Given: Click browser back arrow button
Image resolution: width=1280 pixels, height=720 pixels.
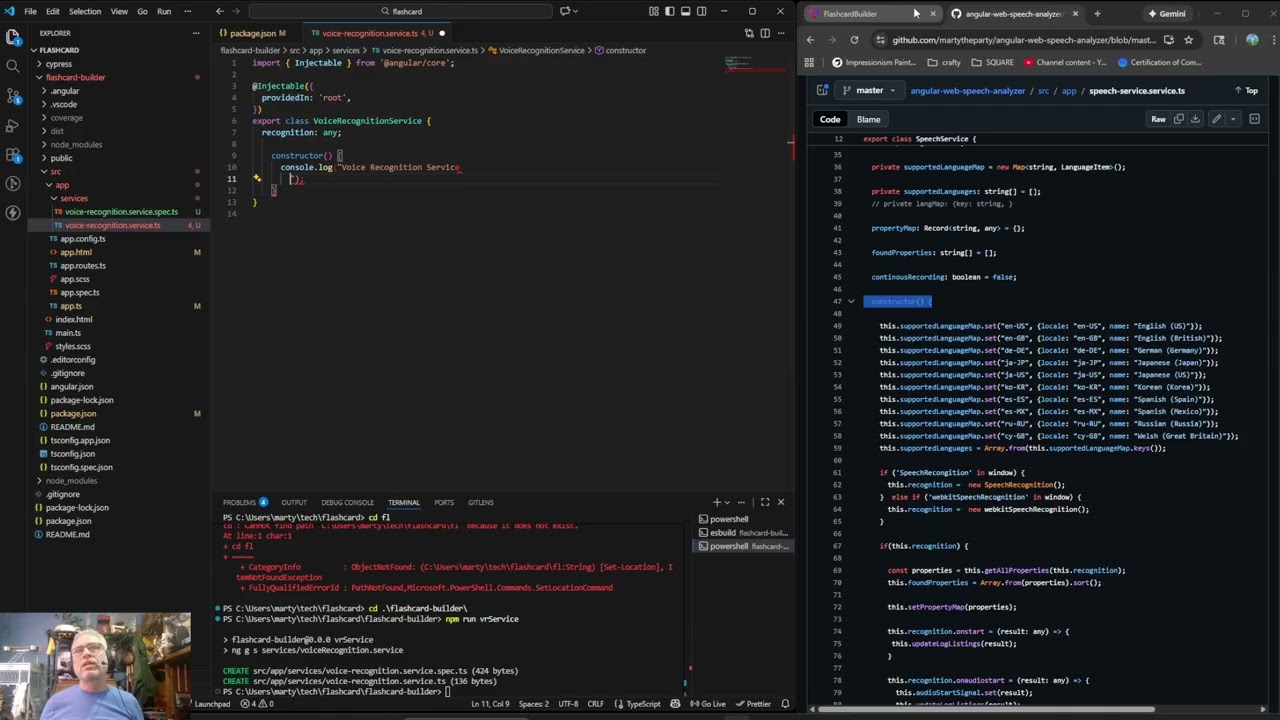Looking at the screenshot, I should (x=810, y=40).
